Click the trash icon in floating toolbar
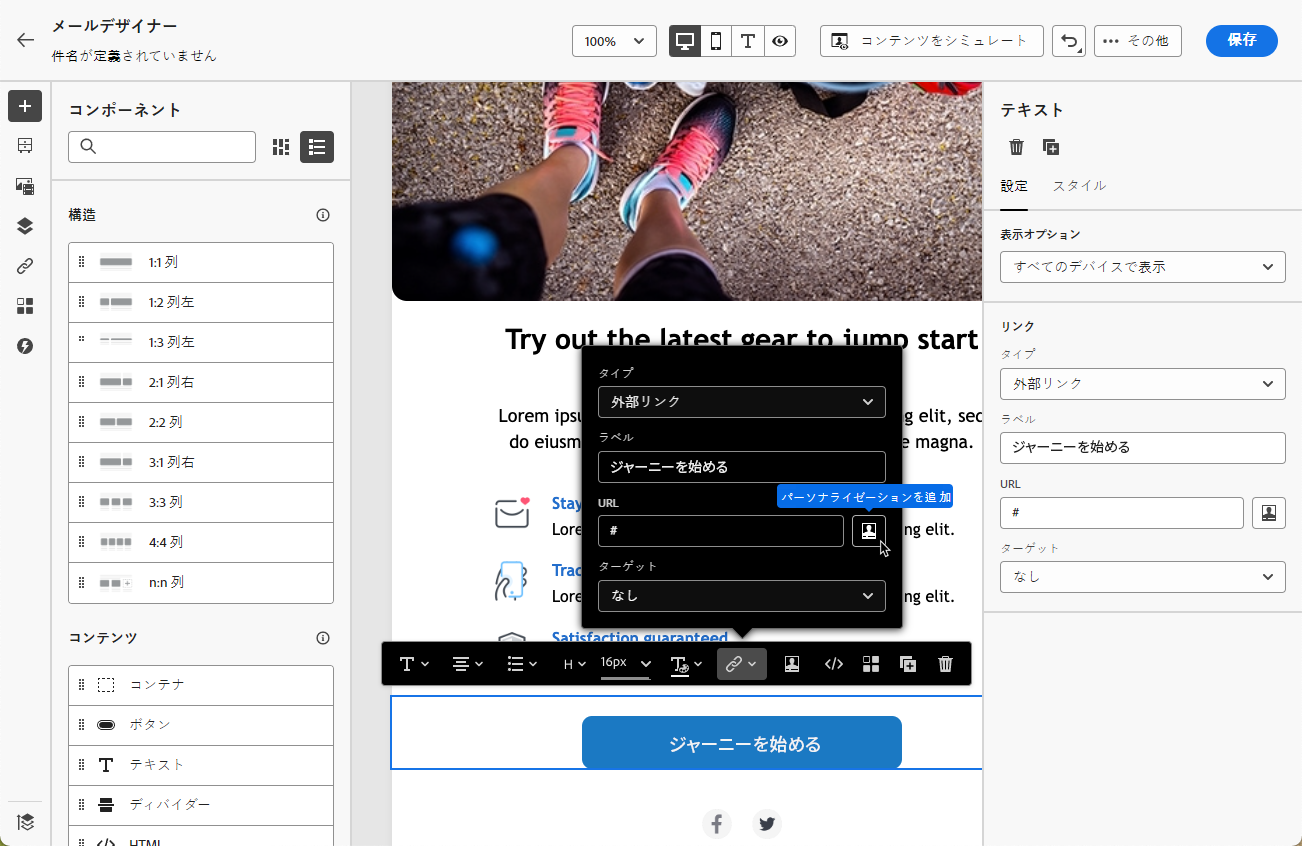This screenshot has width=1302, height=846. pyautogui.click(x=945, y=664)
